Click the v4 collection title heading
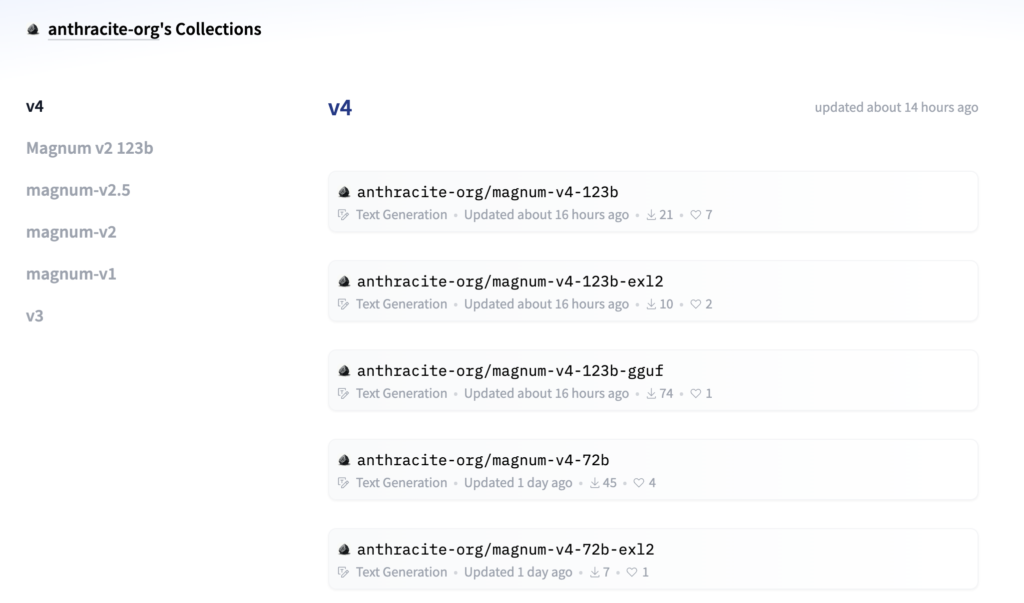 [339, 106]
